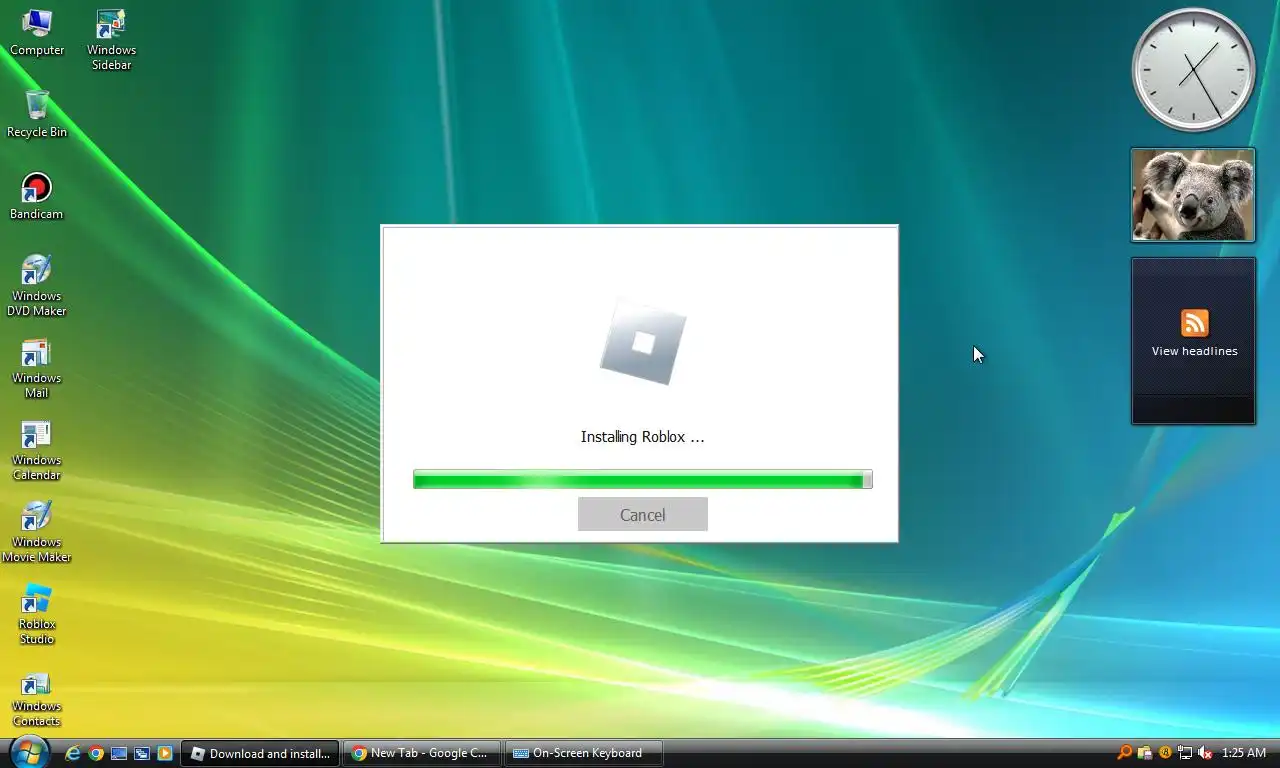Viewport: 1280px width, 768px height.
Task: Click Show Desktop in Quick Launch
Action: click(x=119, y=753)
